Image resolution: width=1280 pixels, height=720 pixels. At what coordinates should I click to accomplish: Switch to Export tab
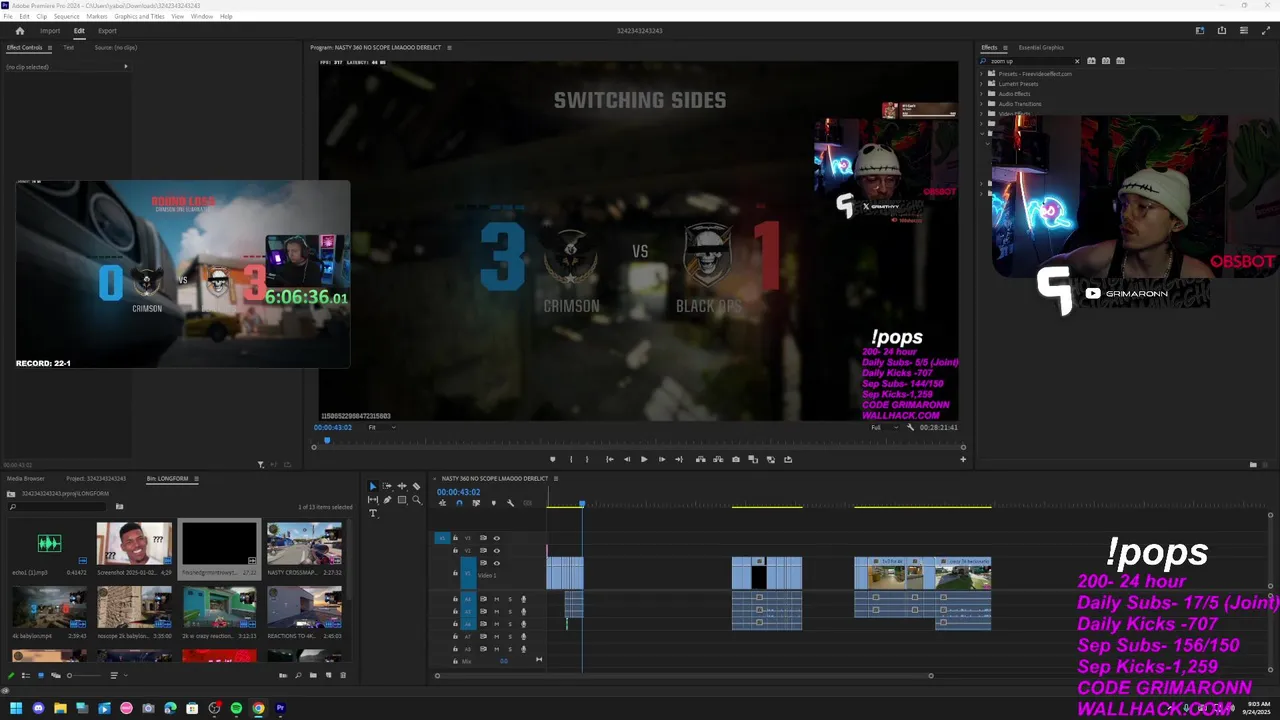click(x=107, y=31)
